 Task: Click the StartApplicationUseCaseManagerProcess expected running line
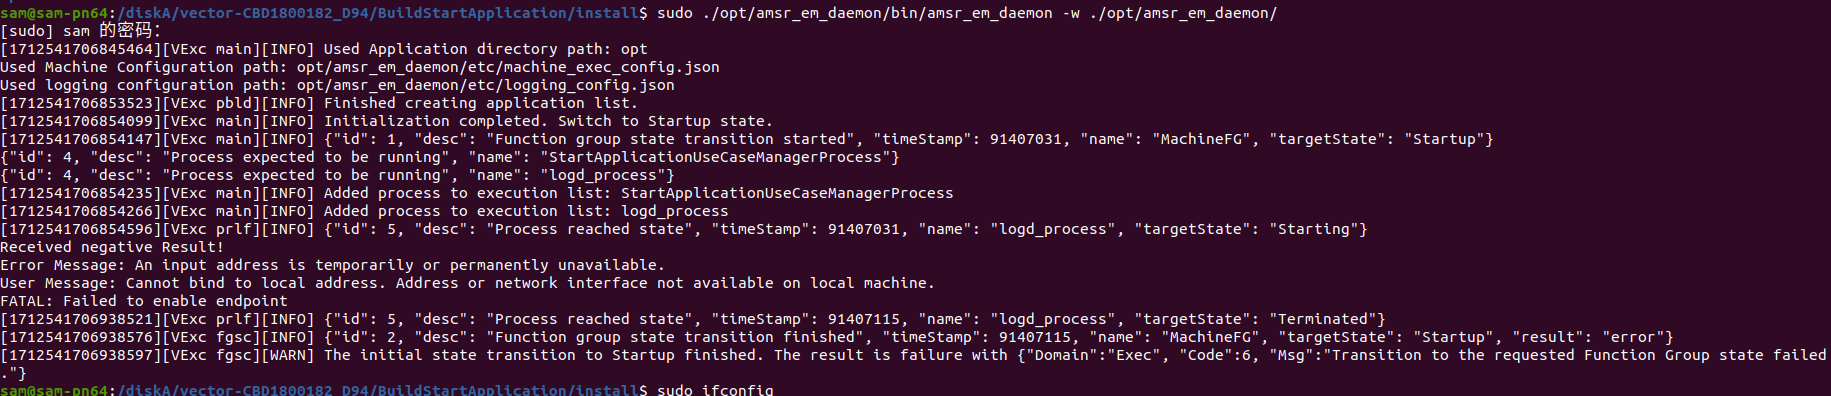[450, 157]
